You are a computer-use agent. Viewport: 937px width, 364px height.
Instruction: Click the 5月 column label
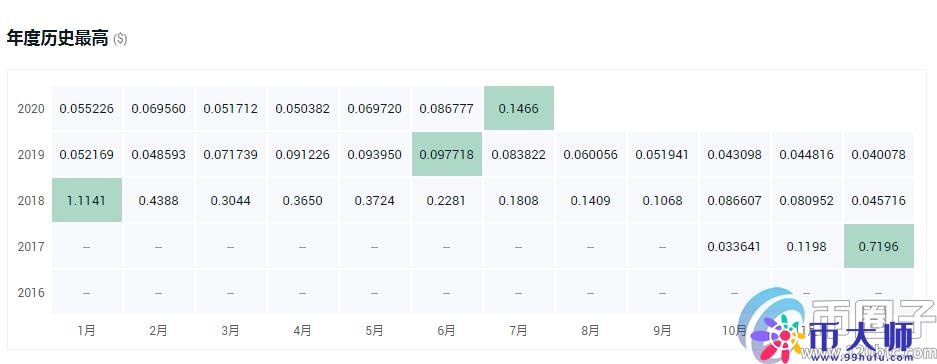375,331
